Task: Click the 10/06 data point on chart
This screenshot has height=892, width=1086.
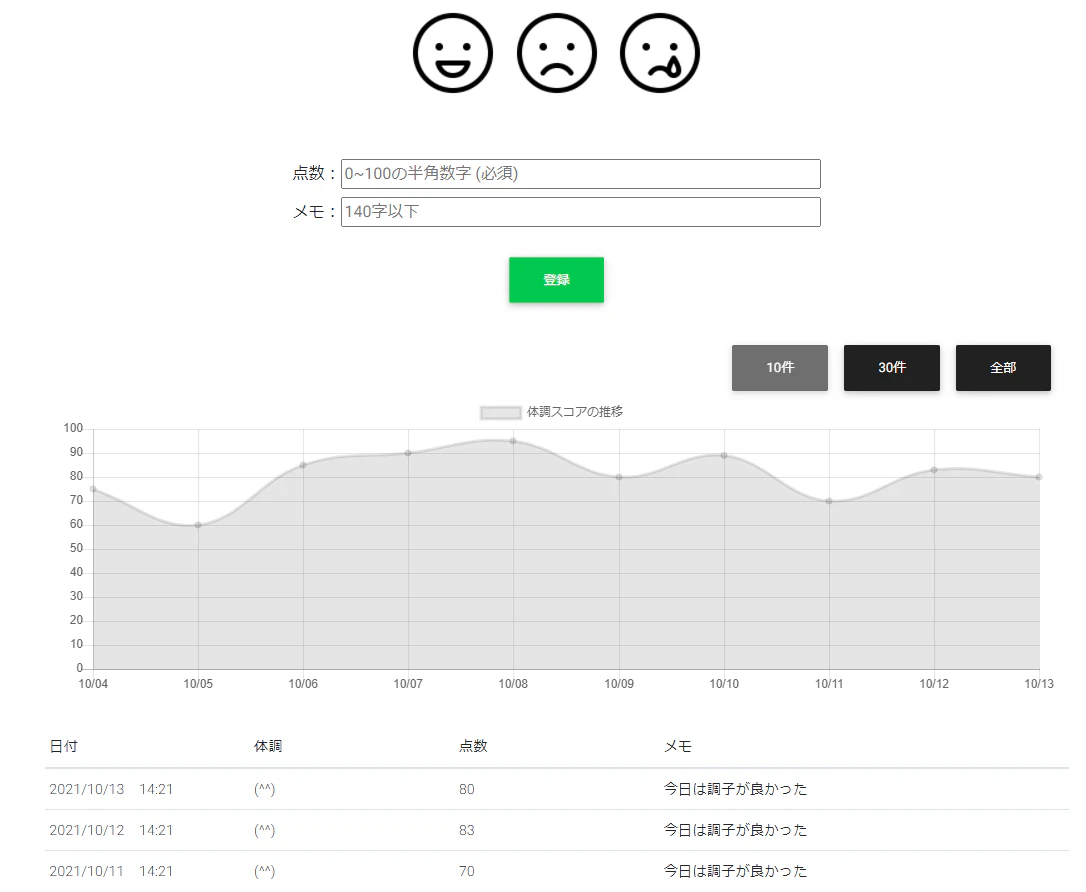Action: [x=303, y=465]
